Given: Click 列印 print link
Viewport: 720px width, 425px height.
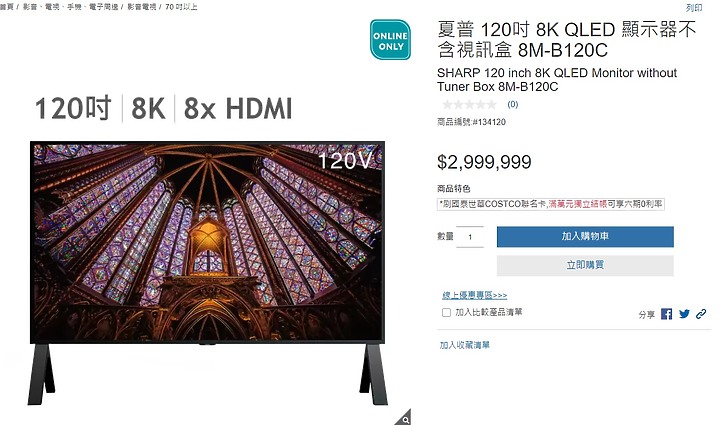Looking at the screenshot, I should click(x=694, y=8).
